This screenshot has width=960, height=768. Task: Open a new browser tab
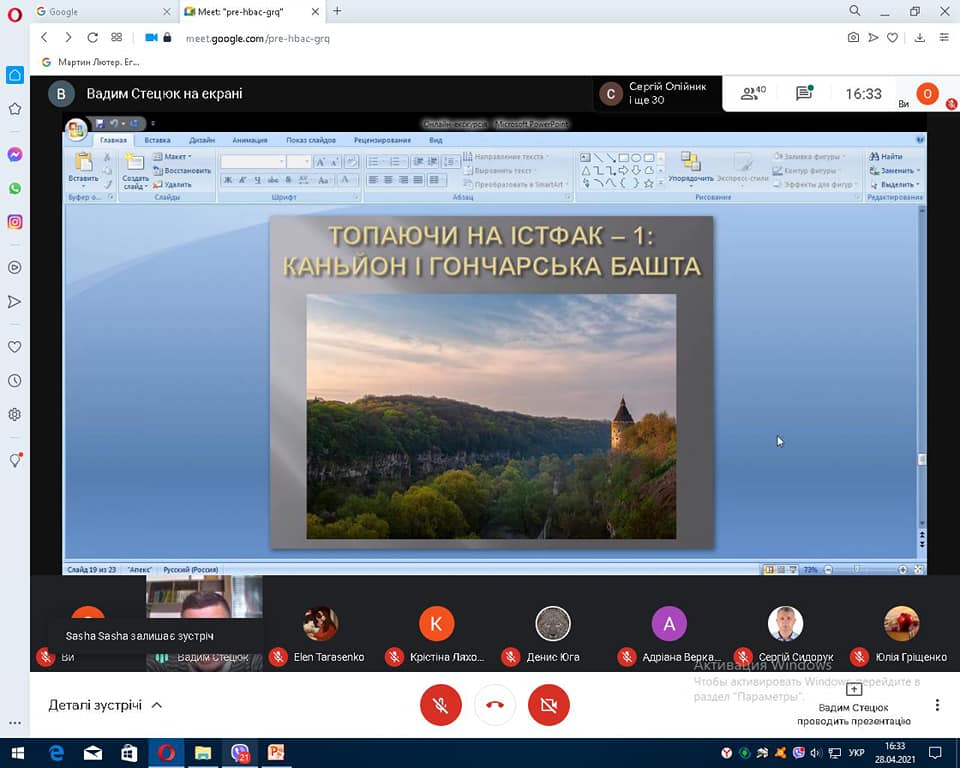click(337, 11)
